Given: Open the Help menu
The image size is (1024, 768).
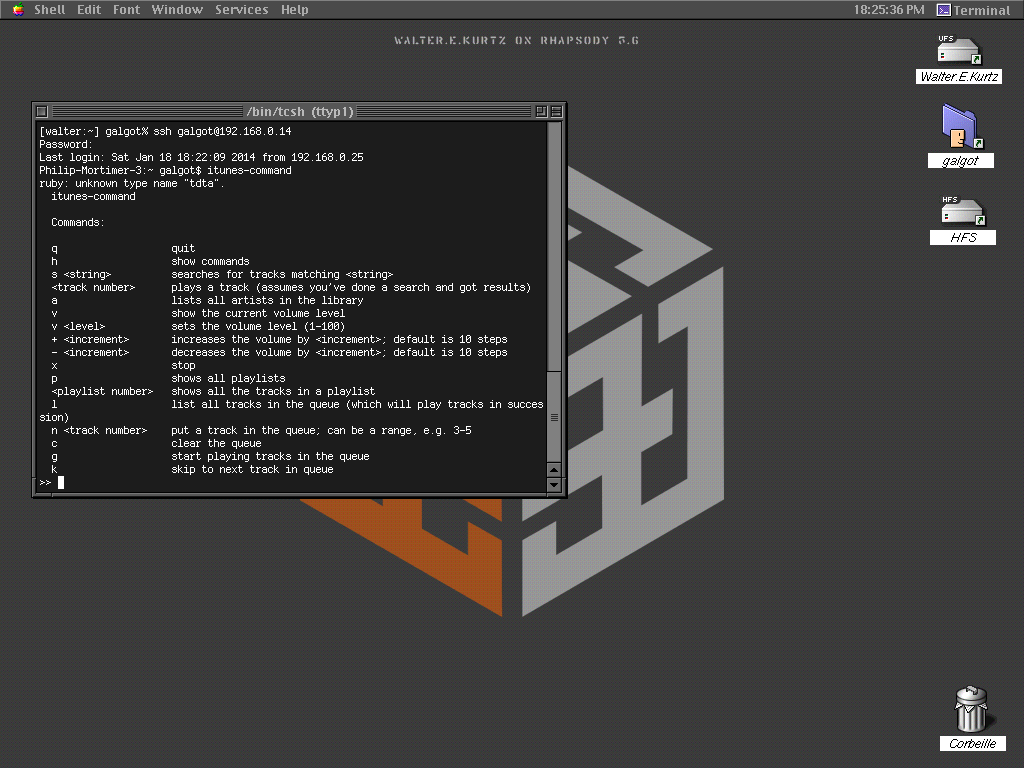Looking at the screenshot, I should (x=295, y=9).
